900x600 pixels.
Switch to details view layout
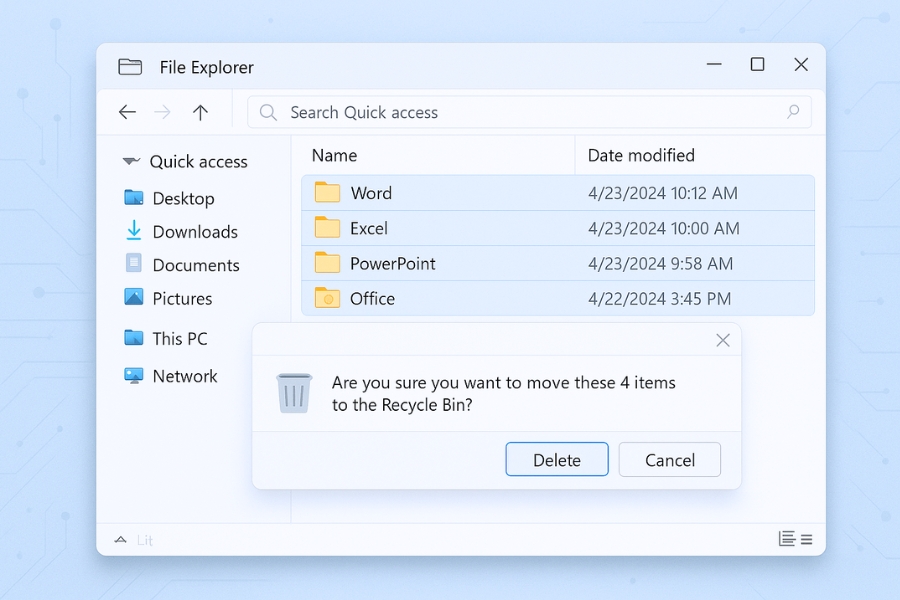[x=788, y=538]
